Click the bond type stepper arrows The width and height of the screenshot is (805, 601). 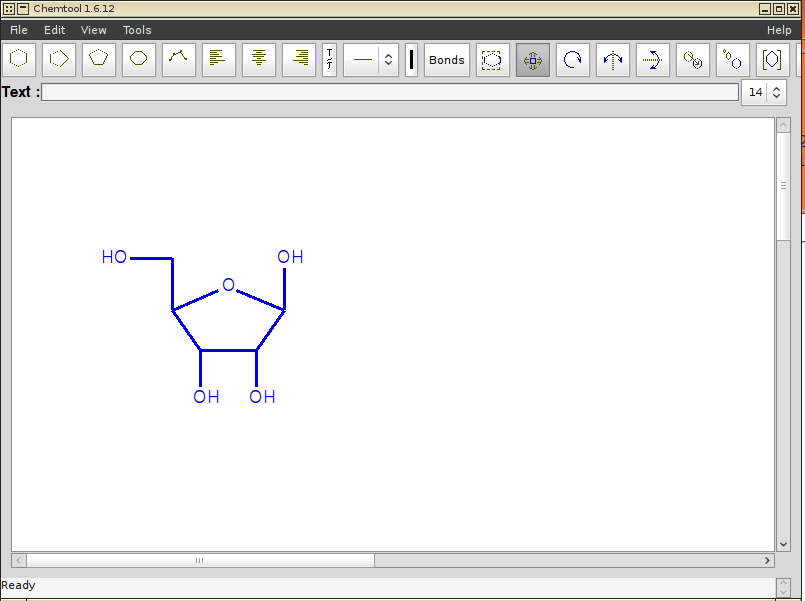[389, 60]
